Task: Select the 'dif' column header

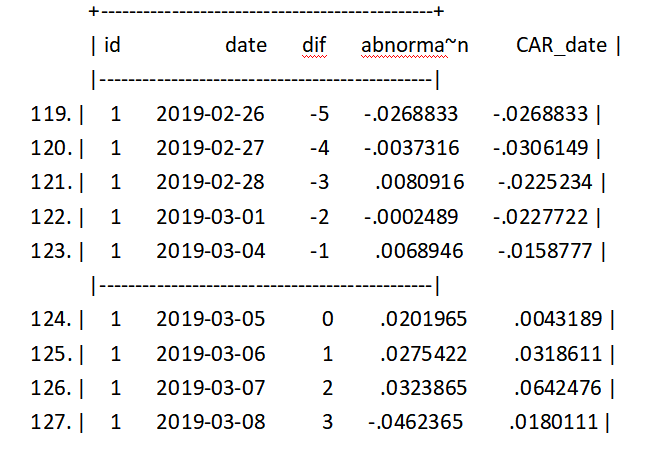Action: coord(314,45)
